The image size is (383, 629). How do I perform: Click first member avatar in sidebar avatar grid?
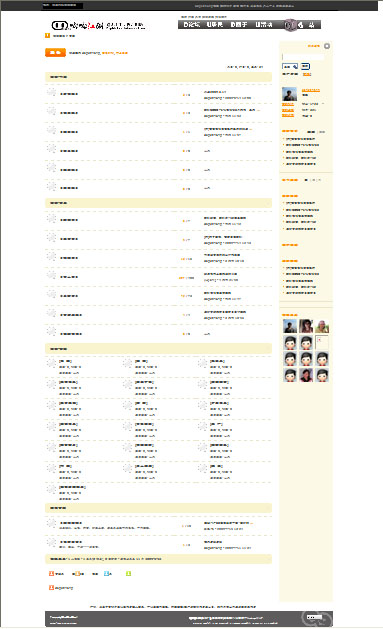pos(290,326)
